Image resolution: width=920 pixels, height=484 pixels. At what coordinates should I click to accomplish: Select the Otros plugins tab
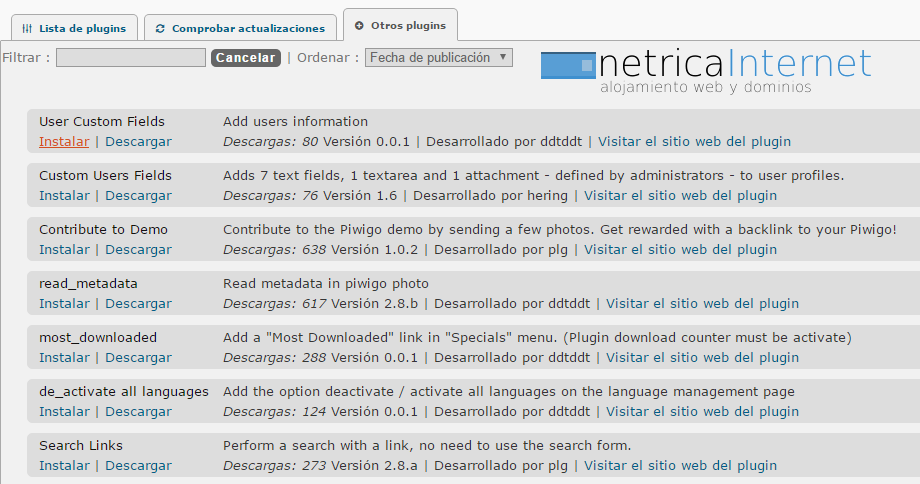[400, 26]
